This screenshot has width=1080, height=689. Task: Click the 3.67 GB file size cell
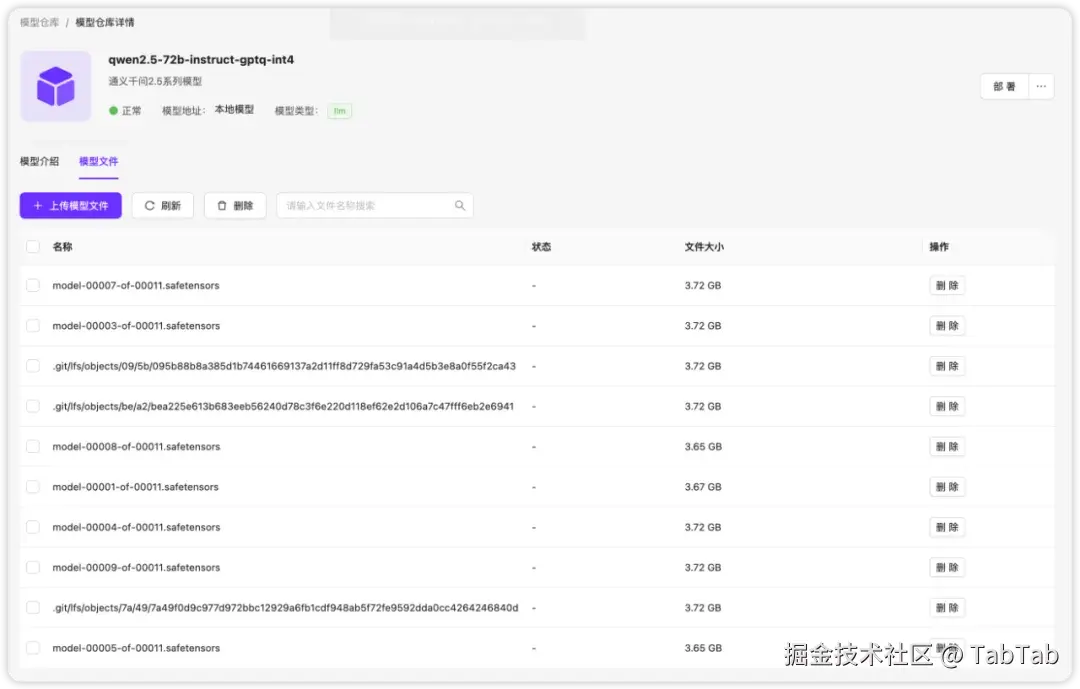[x=703, y=487]
